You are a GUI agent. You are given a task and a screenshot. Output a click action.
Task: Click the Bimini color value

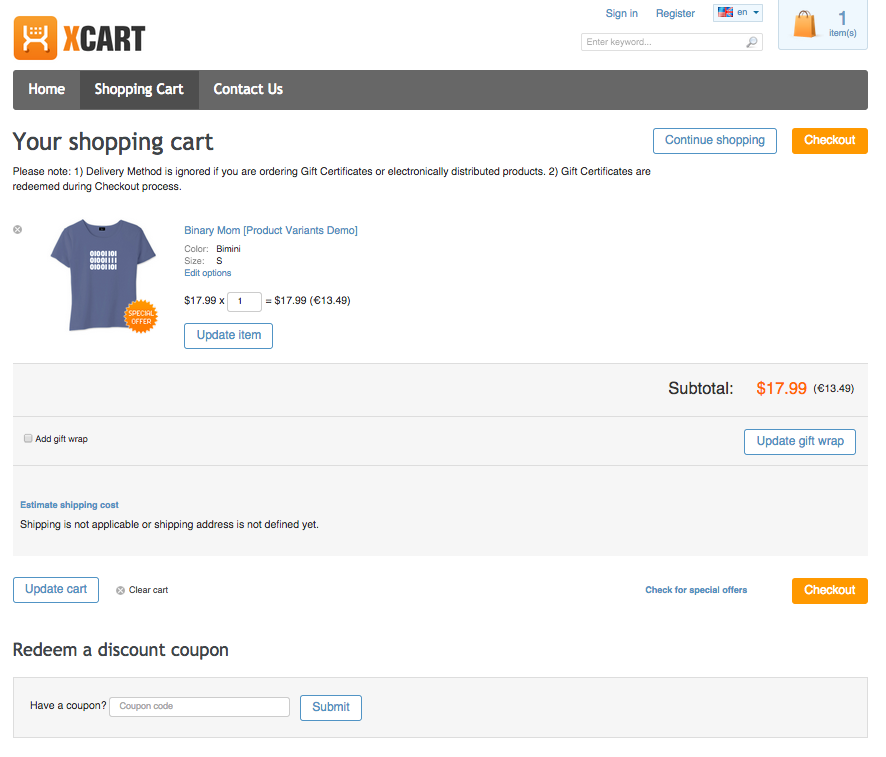(228, 249)
